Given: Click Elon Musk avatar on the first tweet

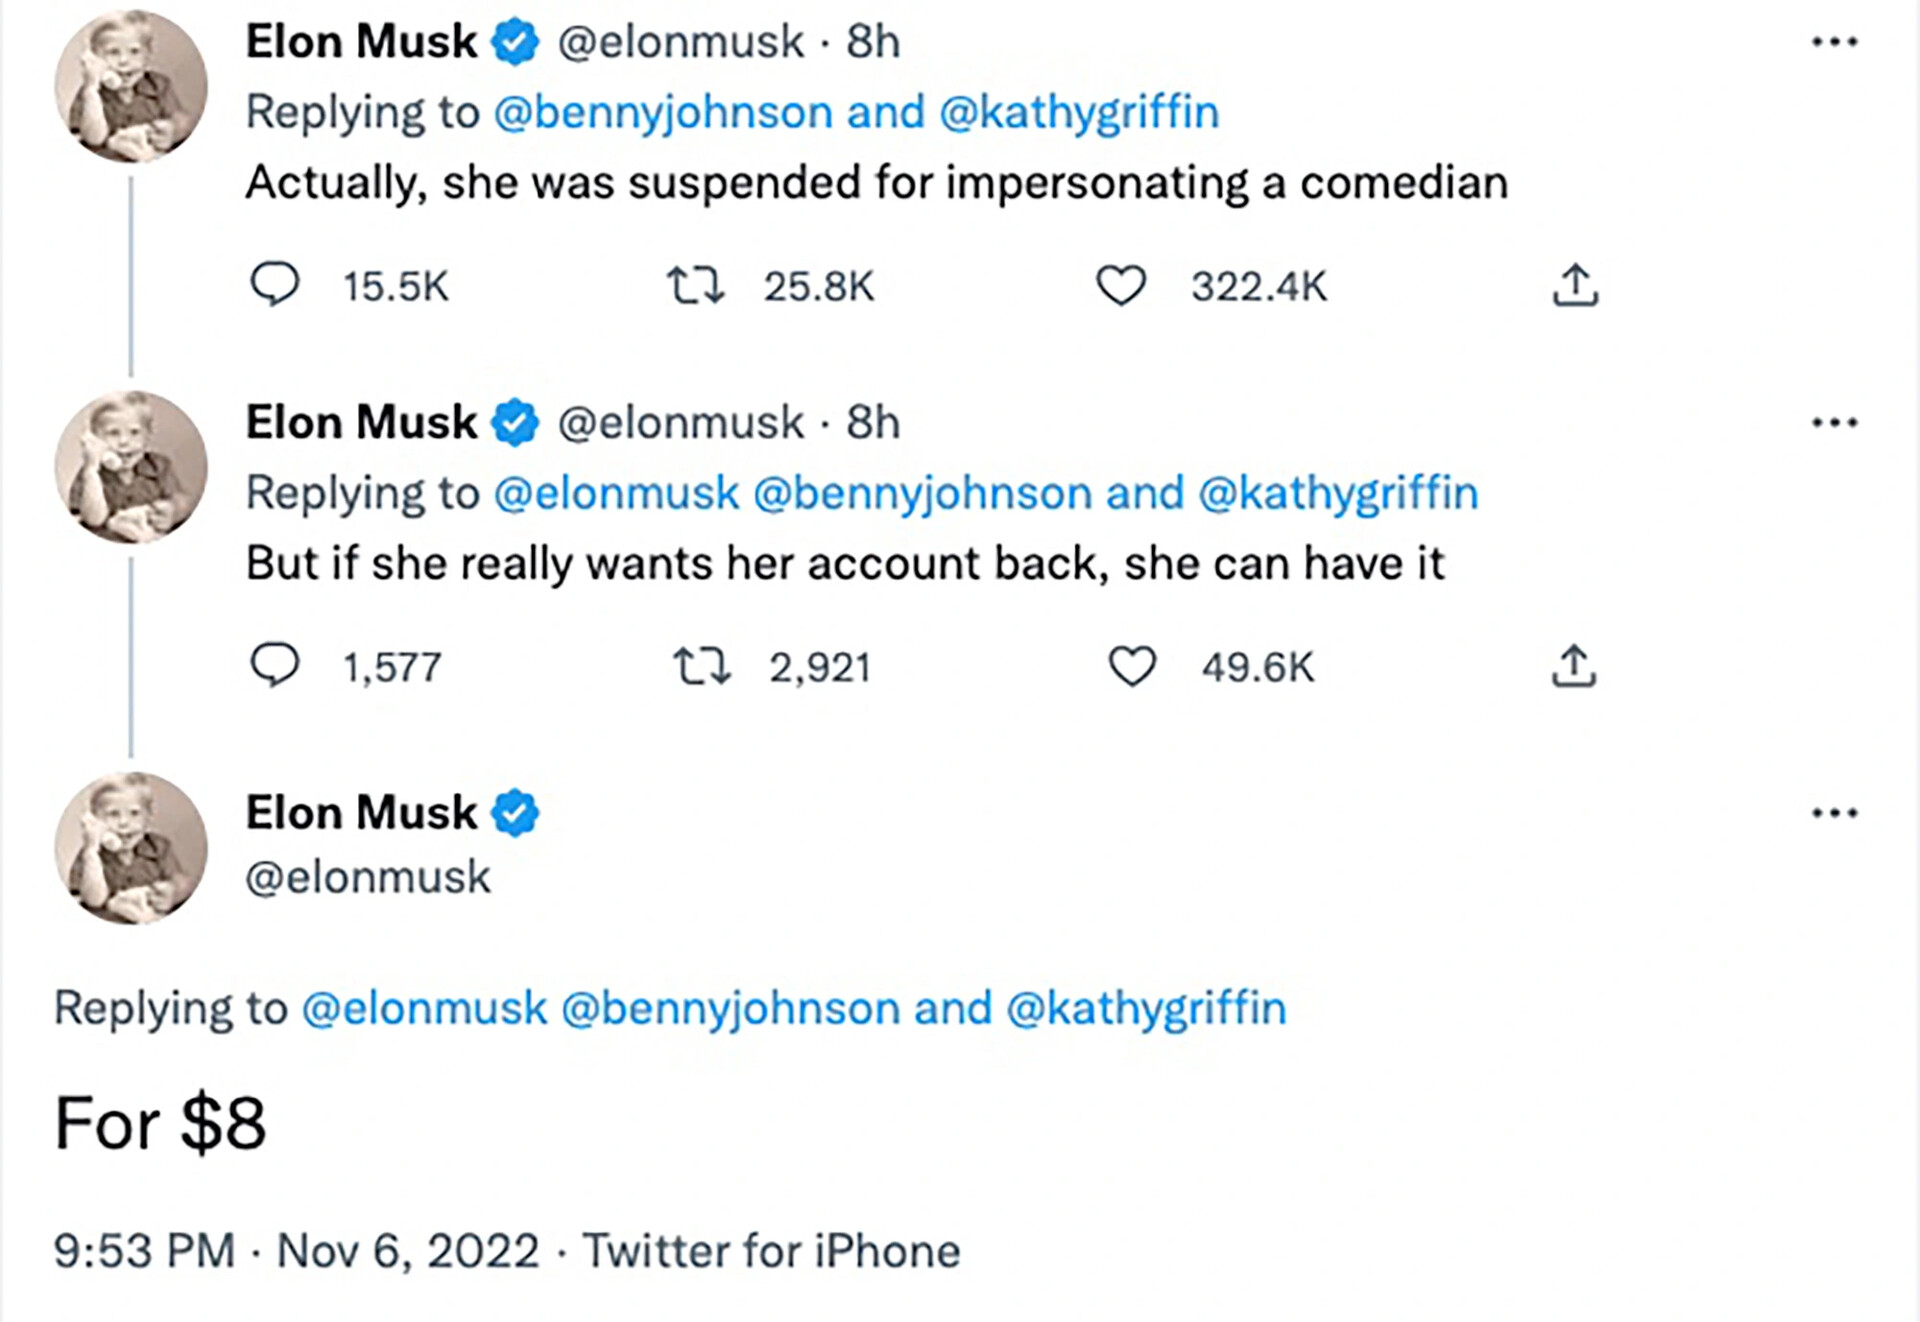Looking at the screenshot, I should (x=130, y=87).
